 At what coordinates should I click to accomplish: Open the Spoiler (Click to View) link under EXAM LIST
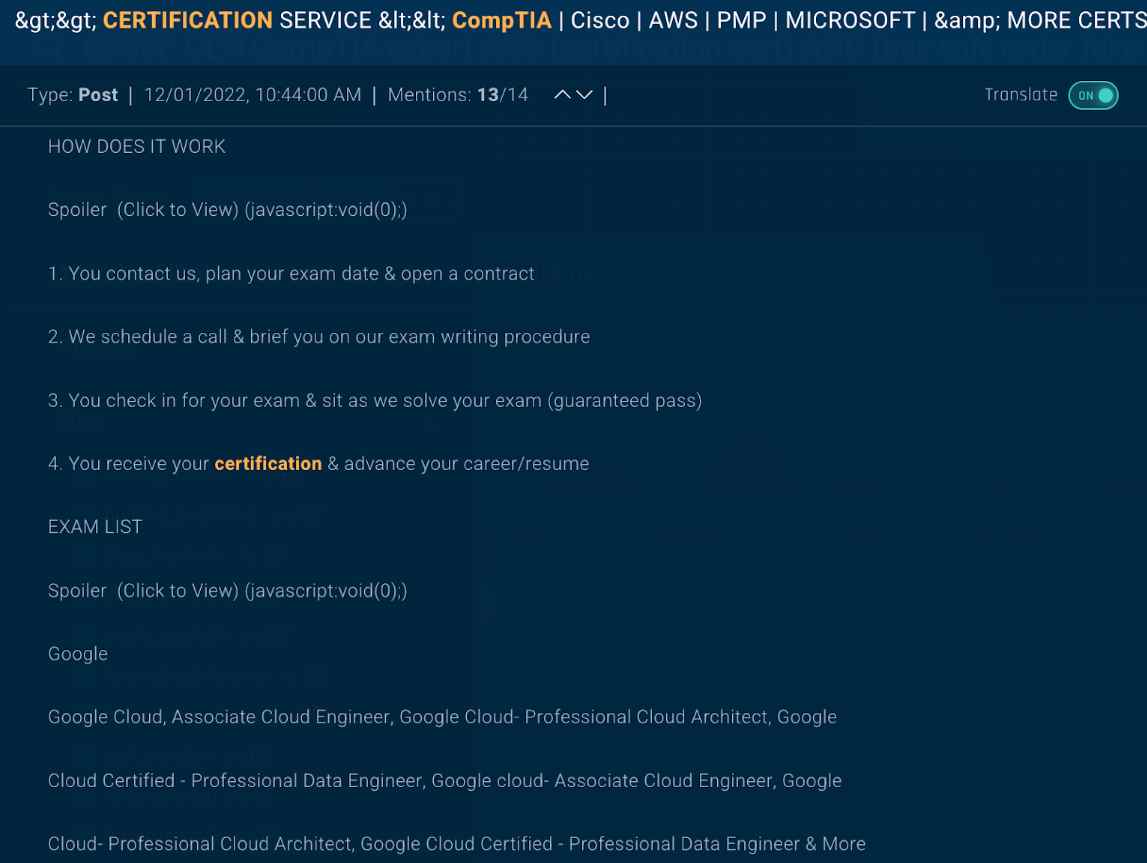(x=227, y=591)
